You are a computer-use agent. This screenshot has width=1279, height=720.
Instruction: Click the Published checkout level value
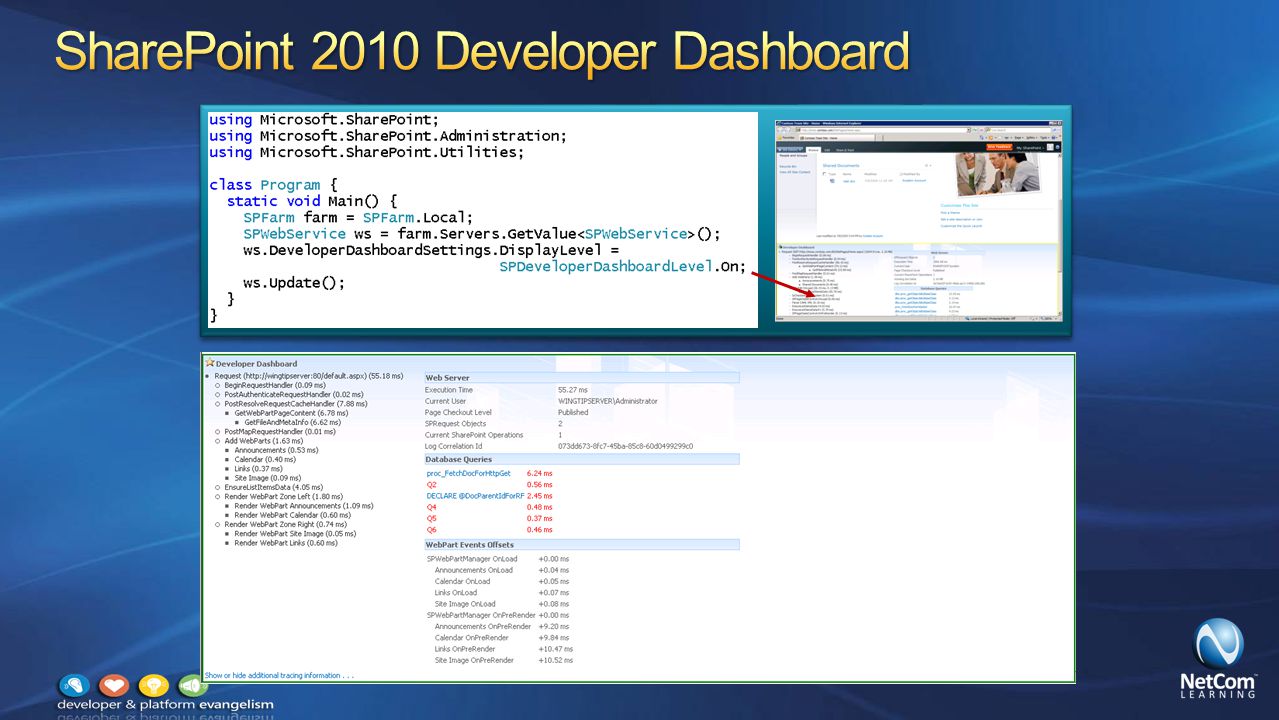[x=573, y=412]
